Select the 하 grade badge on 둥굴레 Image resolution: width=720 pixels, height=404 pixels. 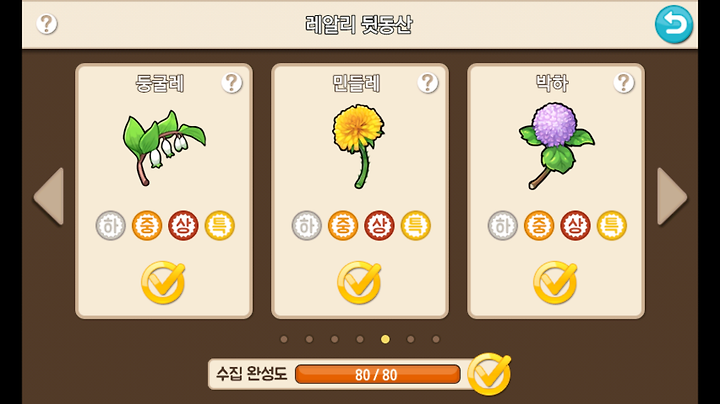tap(111, 225)
